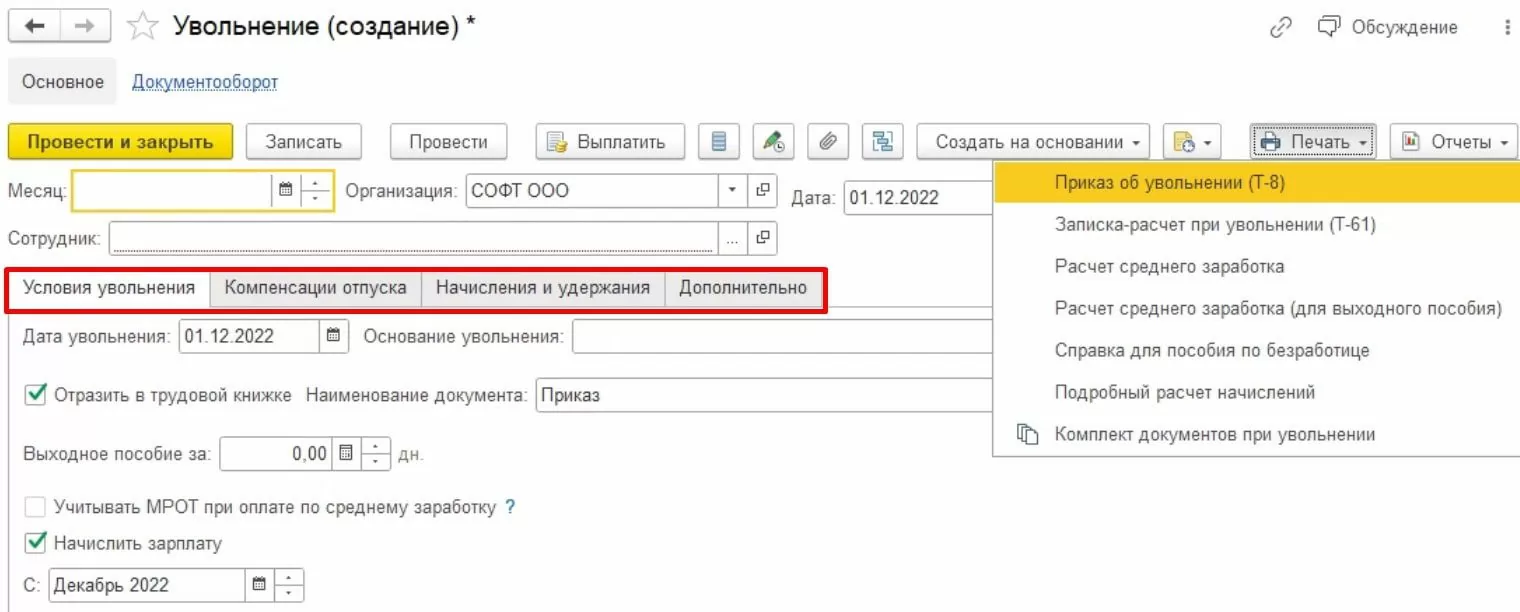Click the Выплатить button
The width and height of the screenshot is (1520, 612).
coord(610,142)
